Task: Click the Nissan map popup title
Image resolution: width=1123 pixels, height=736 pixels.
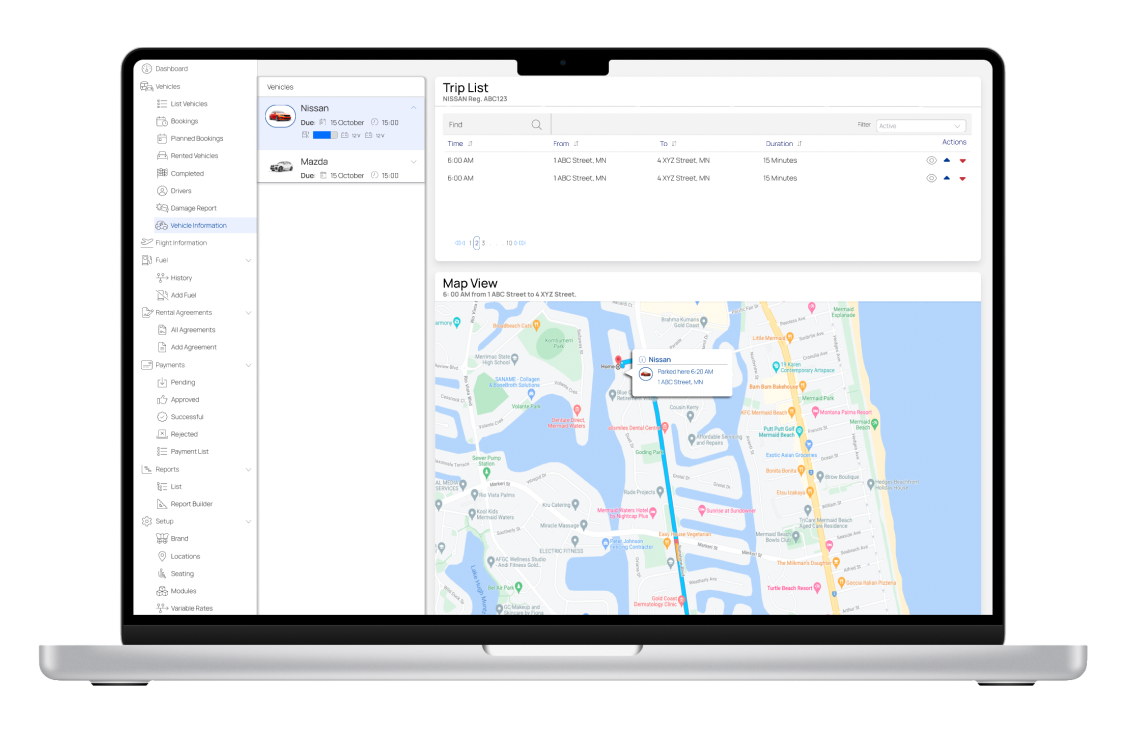Action: (x=660, y=359)
